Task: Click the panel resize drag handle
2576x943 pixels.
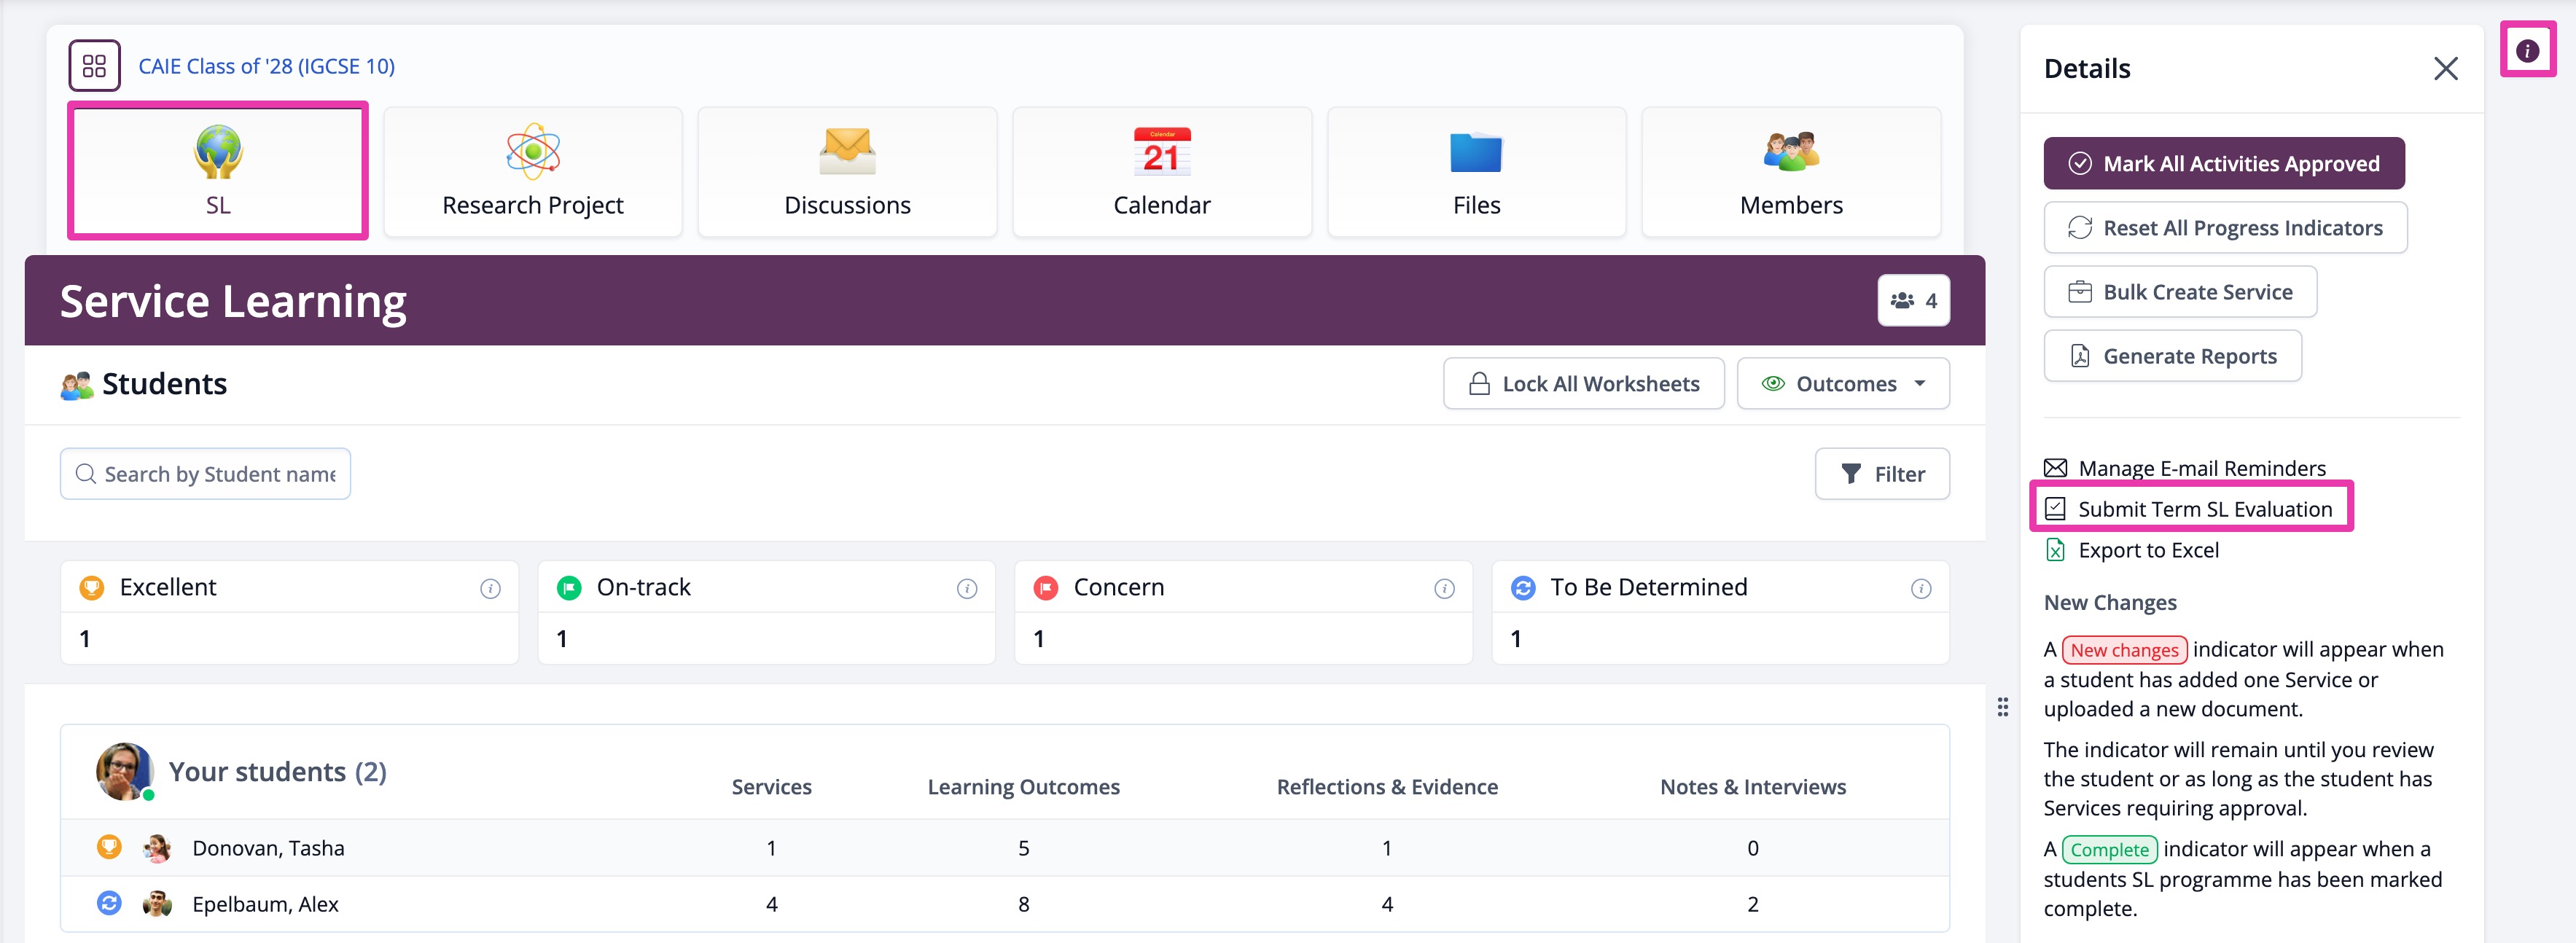Action: (x=2002, y=707)
